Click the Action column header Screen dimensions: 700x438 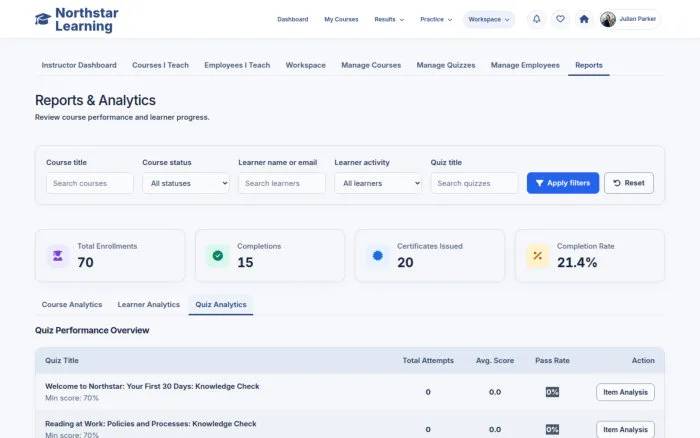coord(643,360)
